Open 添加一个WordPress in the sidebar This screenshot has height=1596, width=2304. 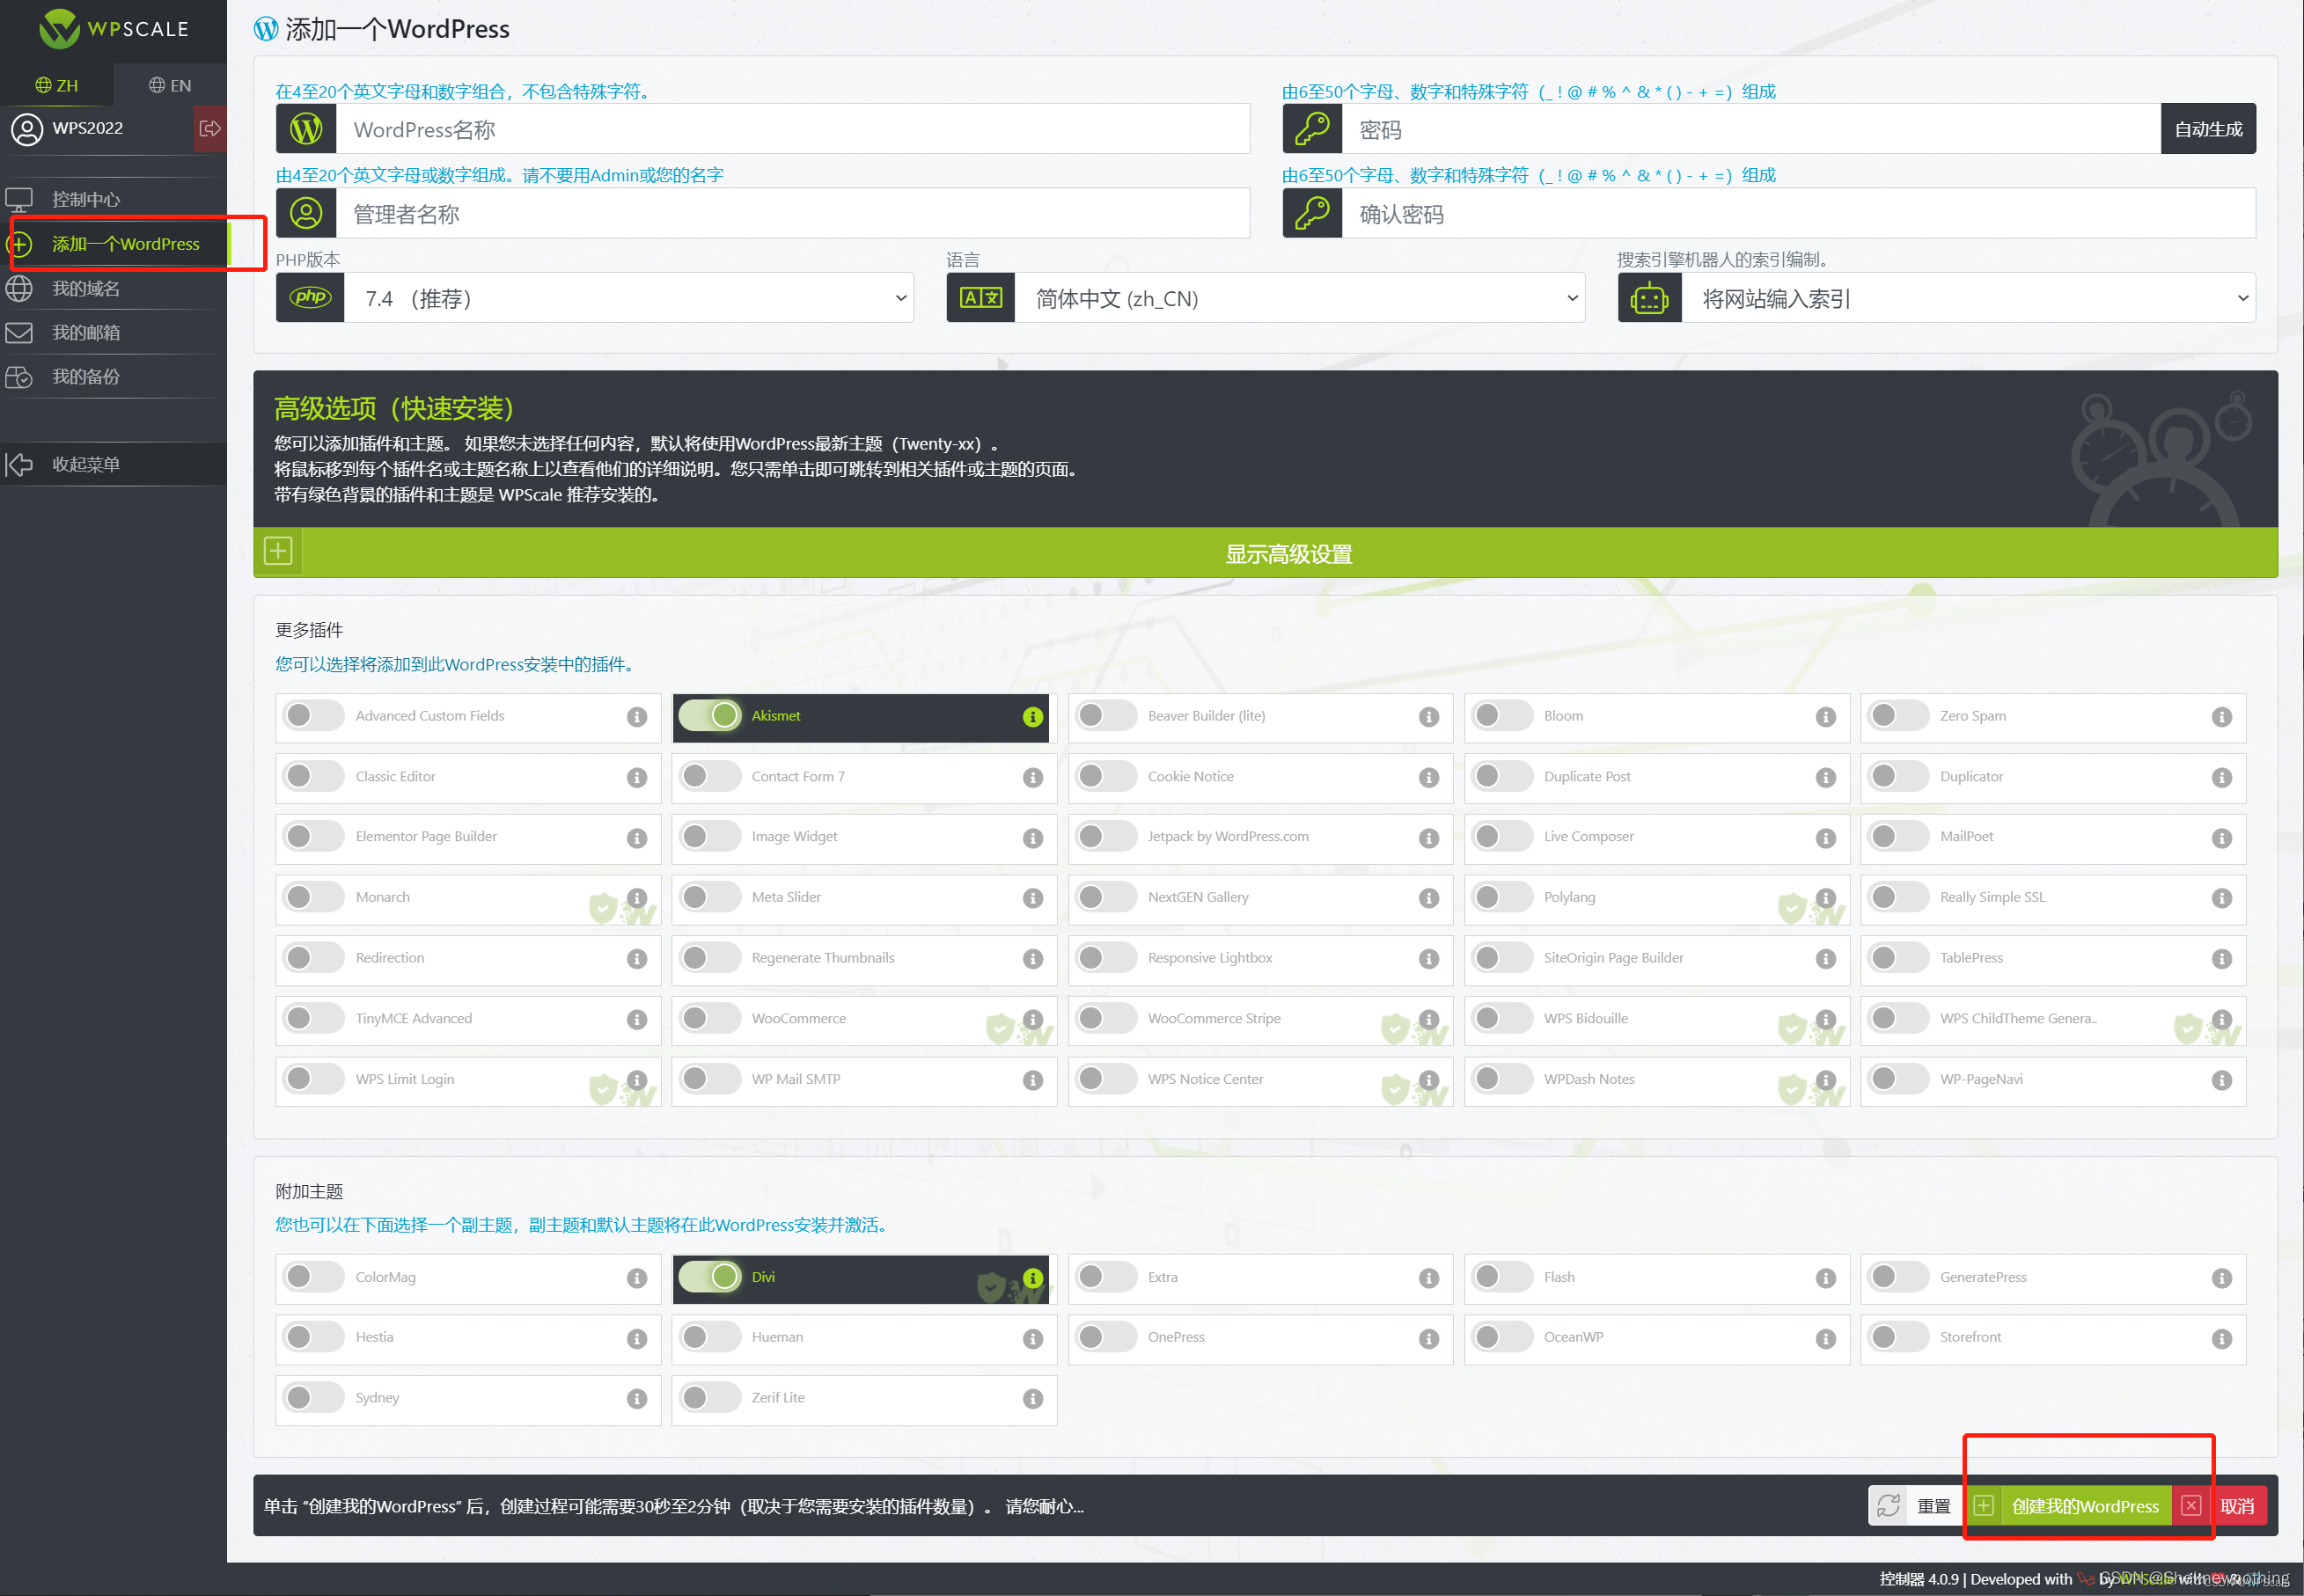[113, 243]
